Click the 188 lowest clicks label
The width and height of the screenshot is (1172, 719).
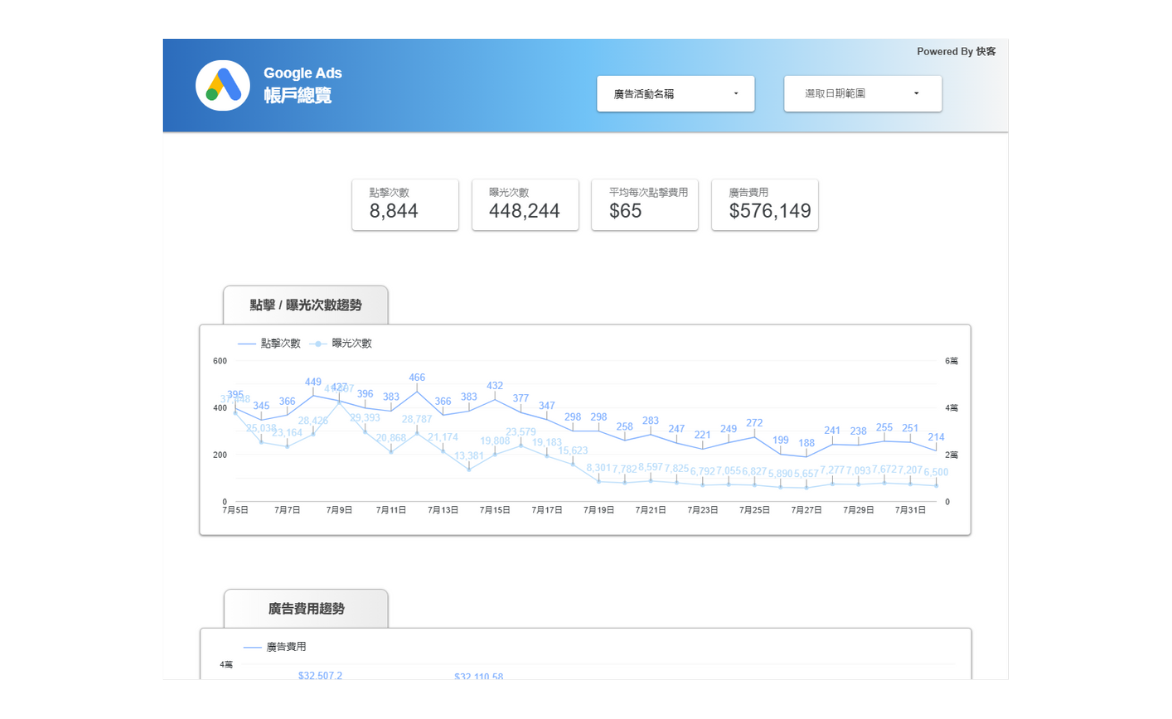tap(806, 442)
